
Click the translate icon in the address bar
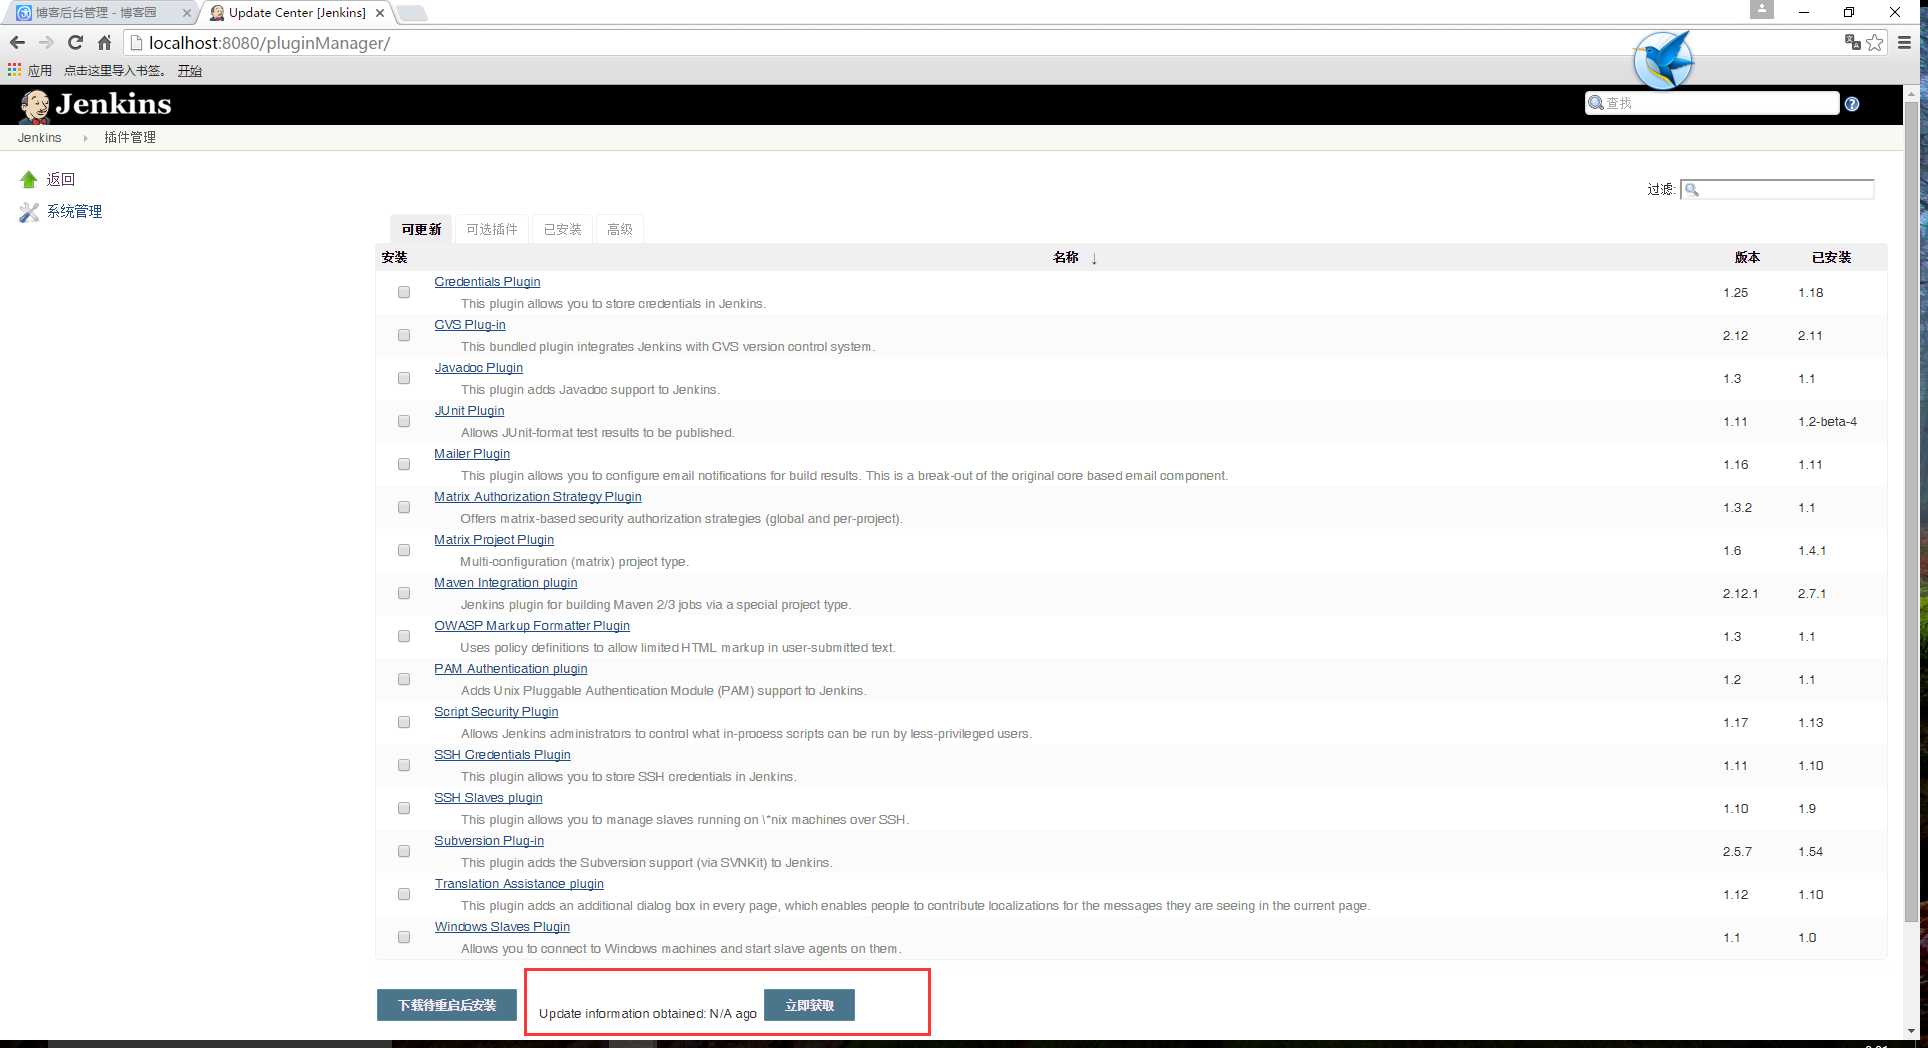coord(1853,42)
